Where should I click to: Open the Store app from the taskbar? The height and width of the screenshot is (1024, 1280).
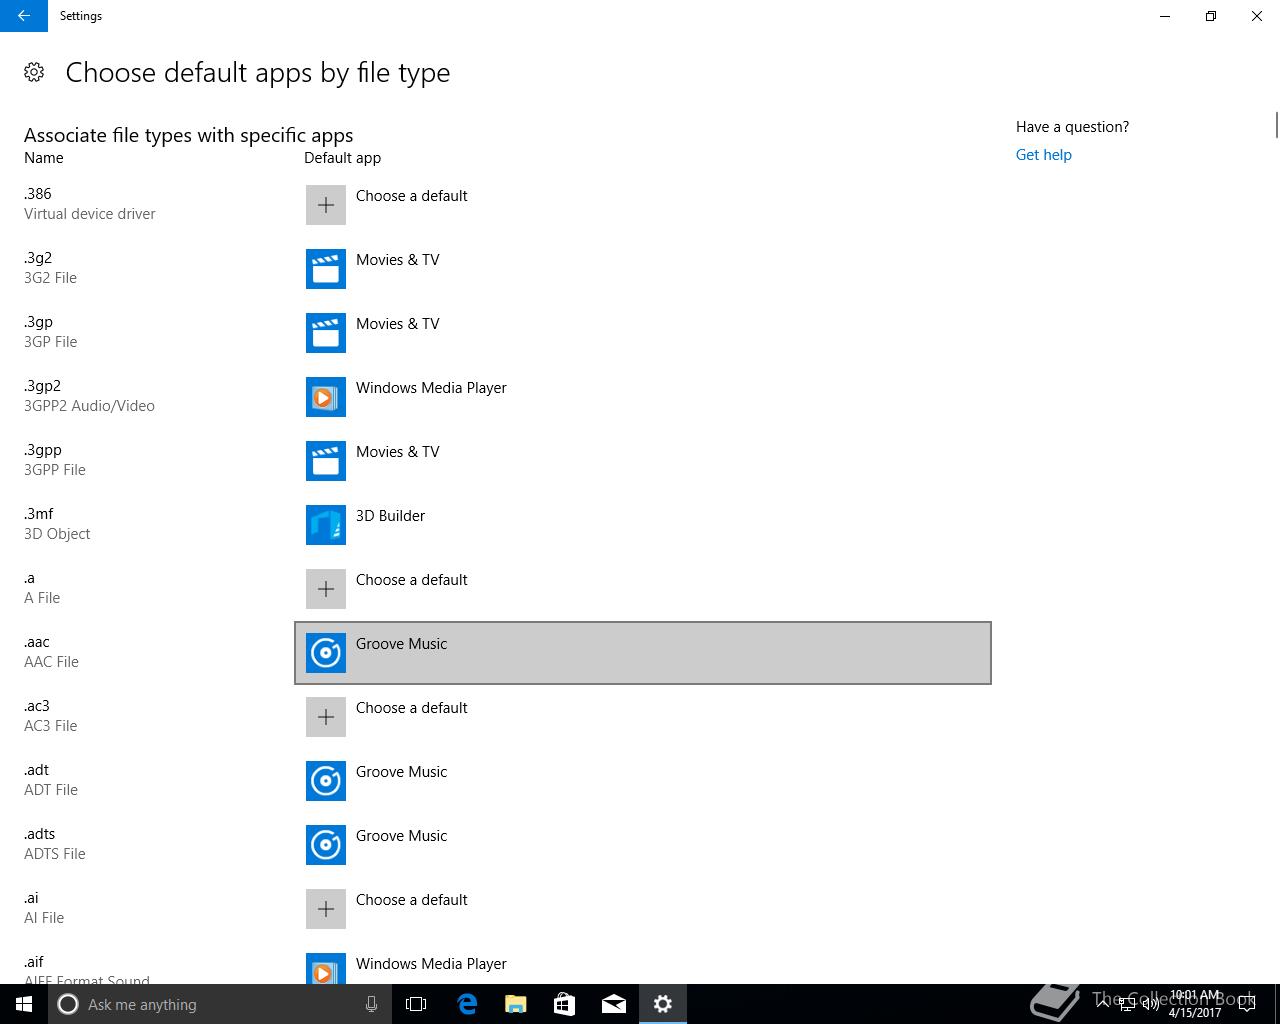coord(565,1004)
